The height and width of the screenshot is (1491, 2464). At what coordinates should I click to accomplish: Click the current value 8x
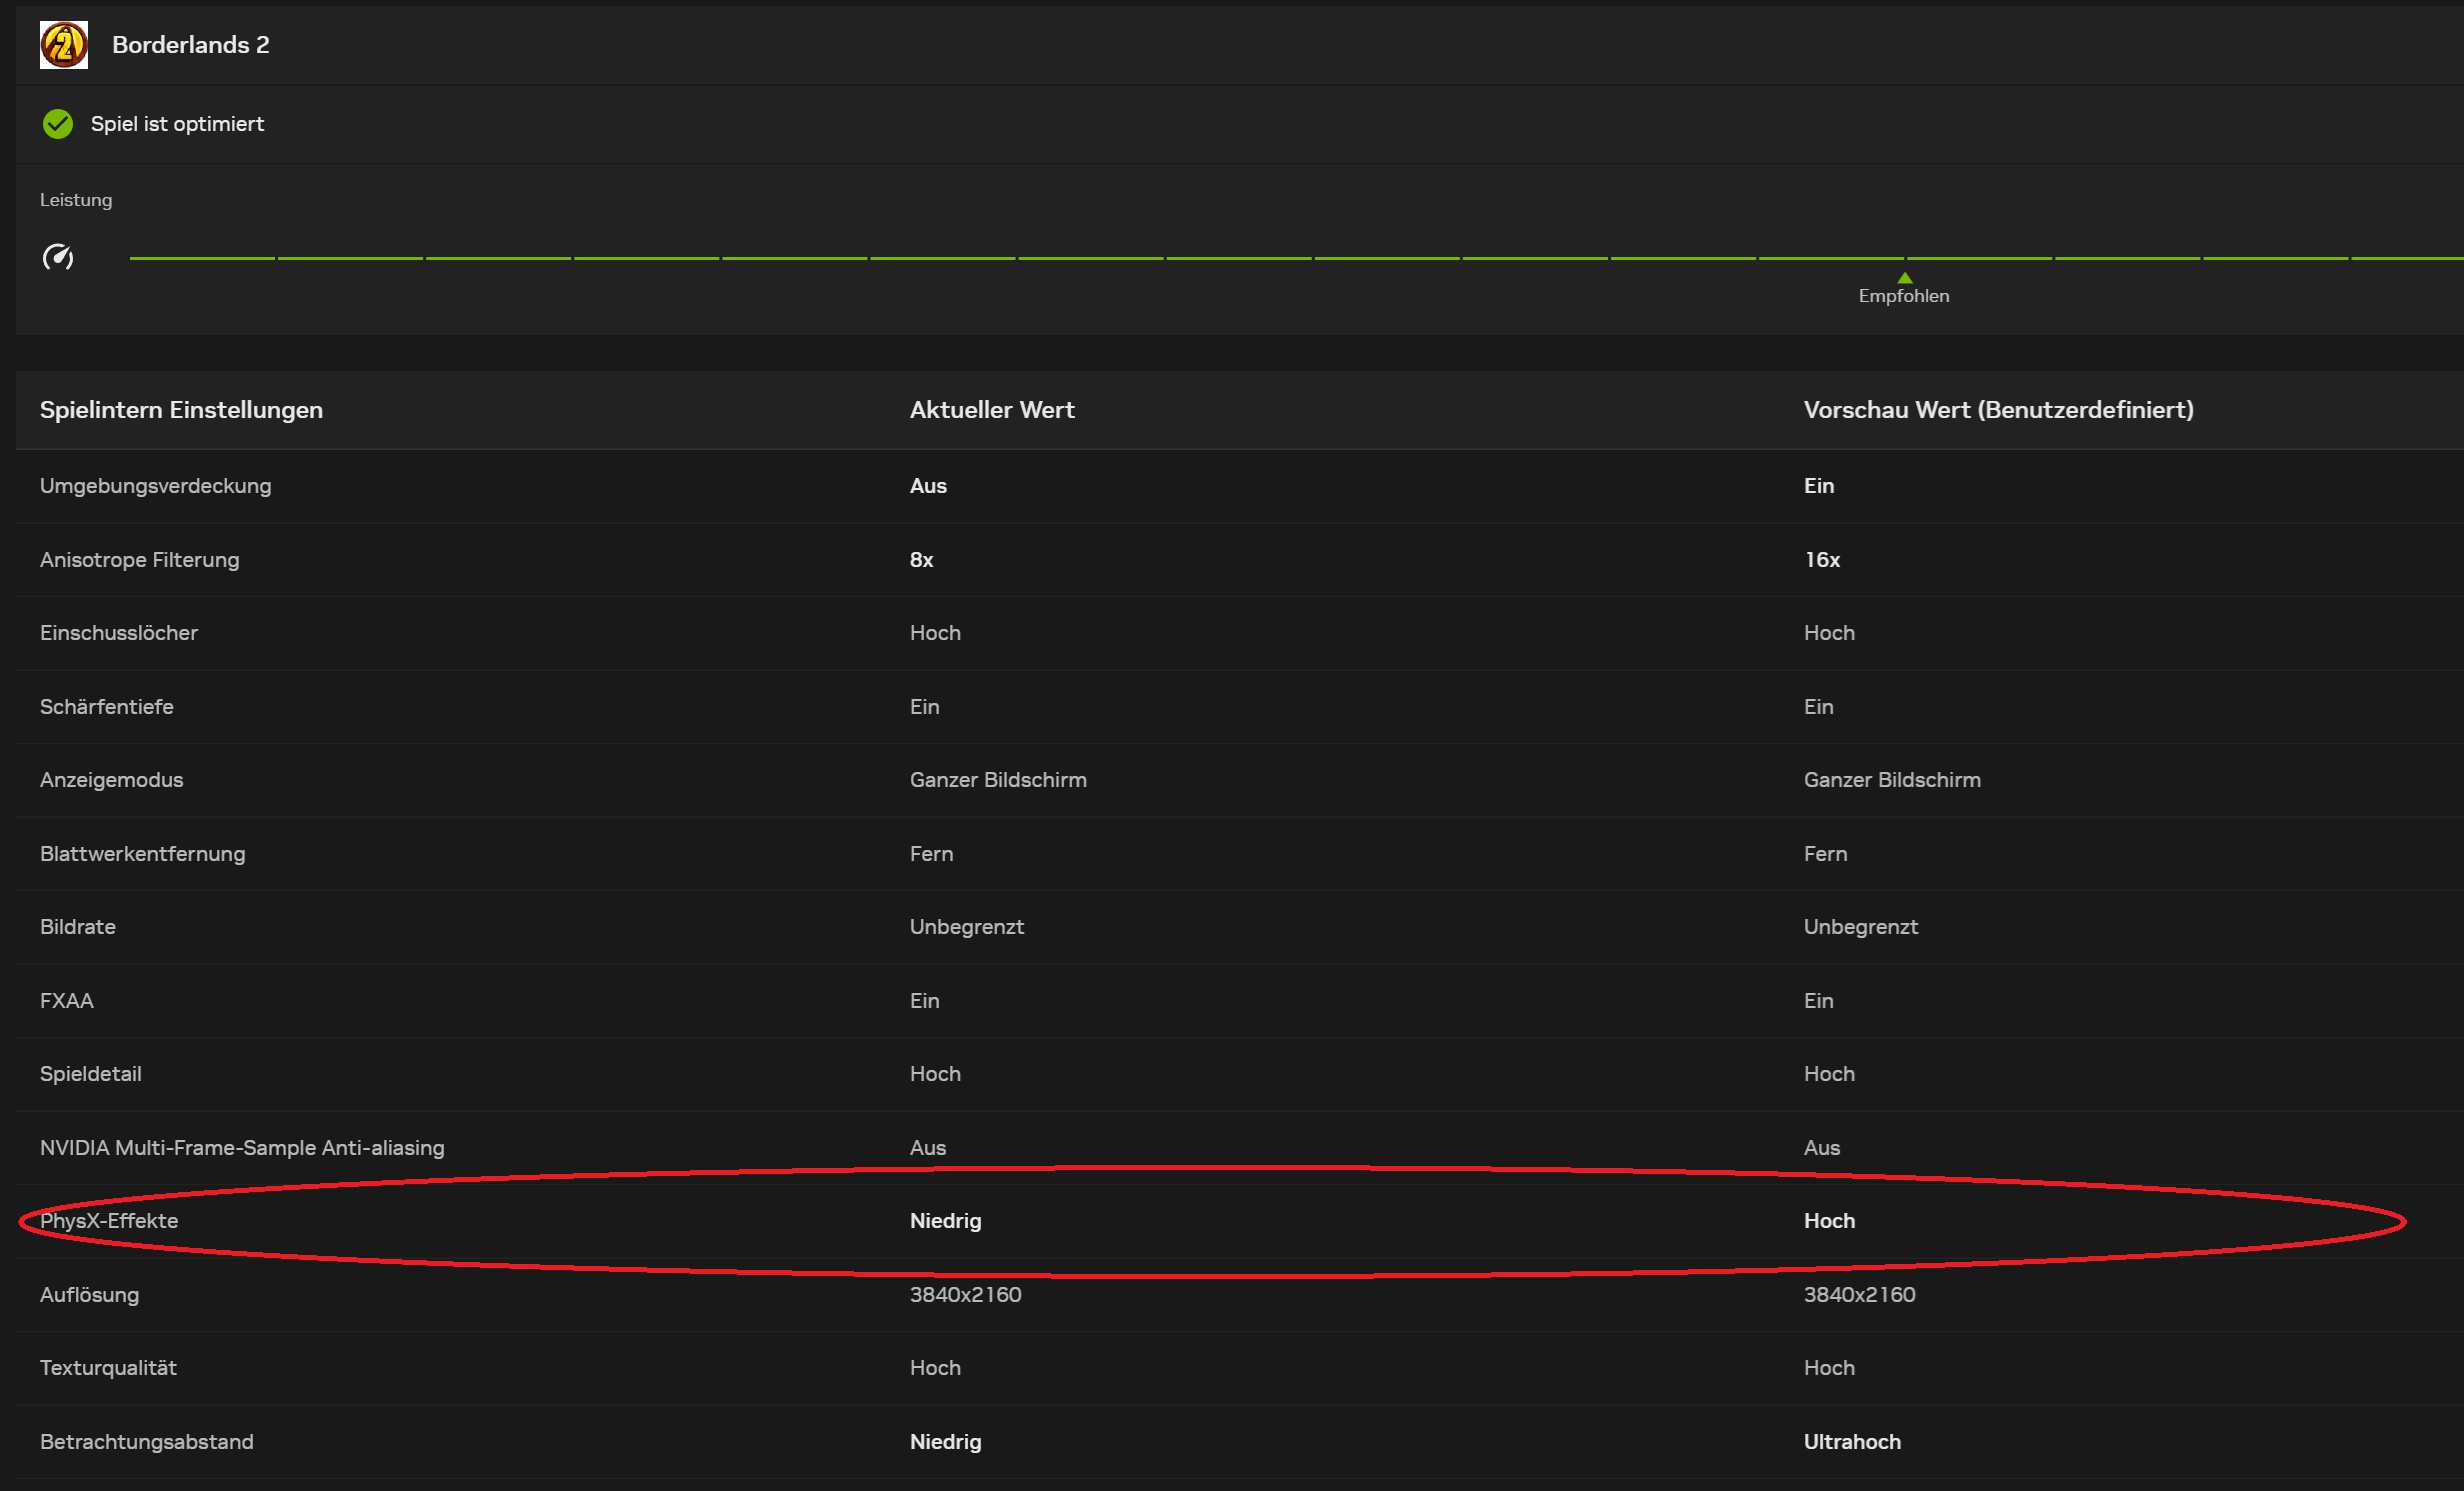[x=921, y=560]
